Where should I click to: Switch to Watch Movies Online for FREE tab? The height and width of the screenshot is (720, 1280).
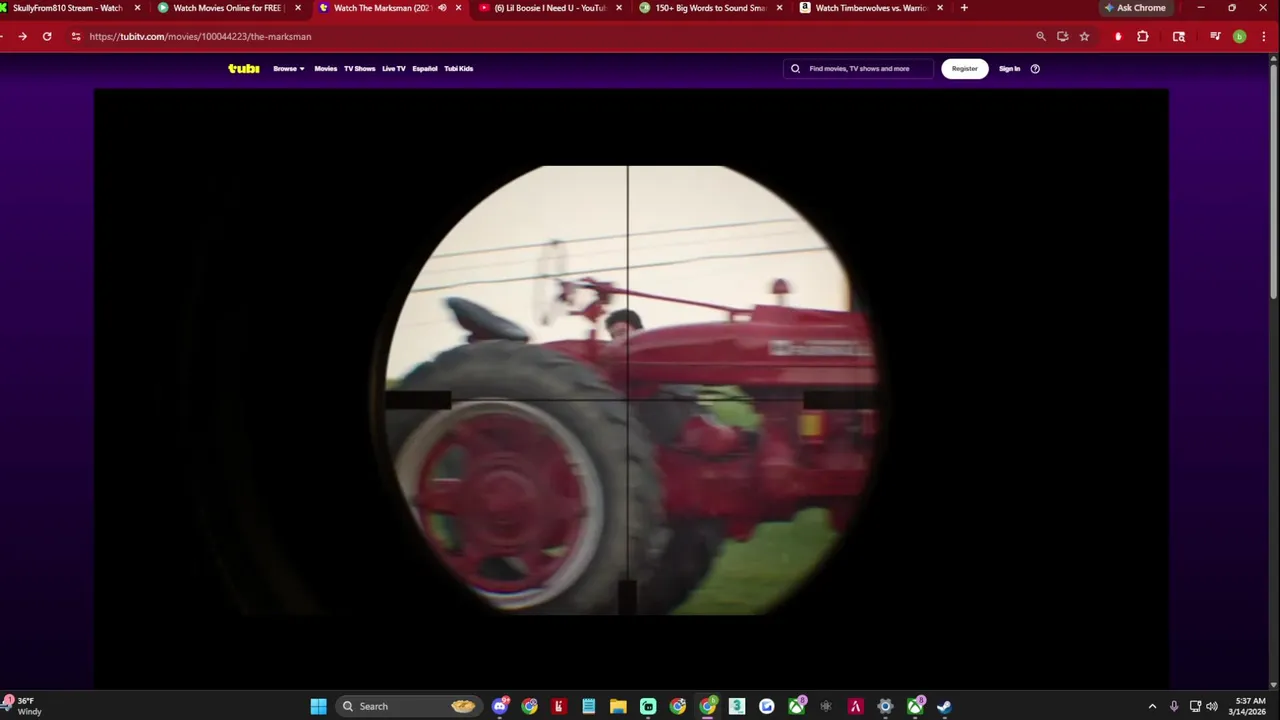coord(230,8)
